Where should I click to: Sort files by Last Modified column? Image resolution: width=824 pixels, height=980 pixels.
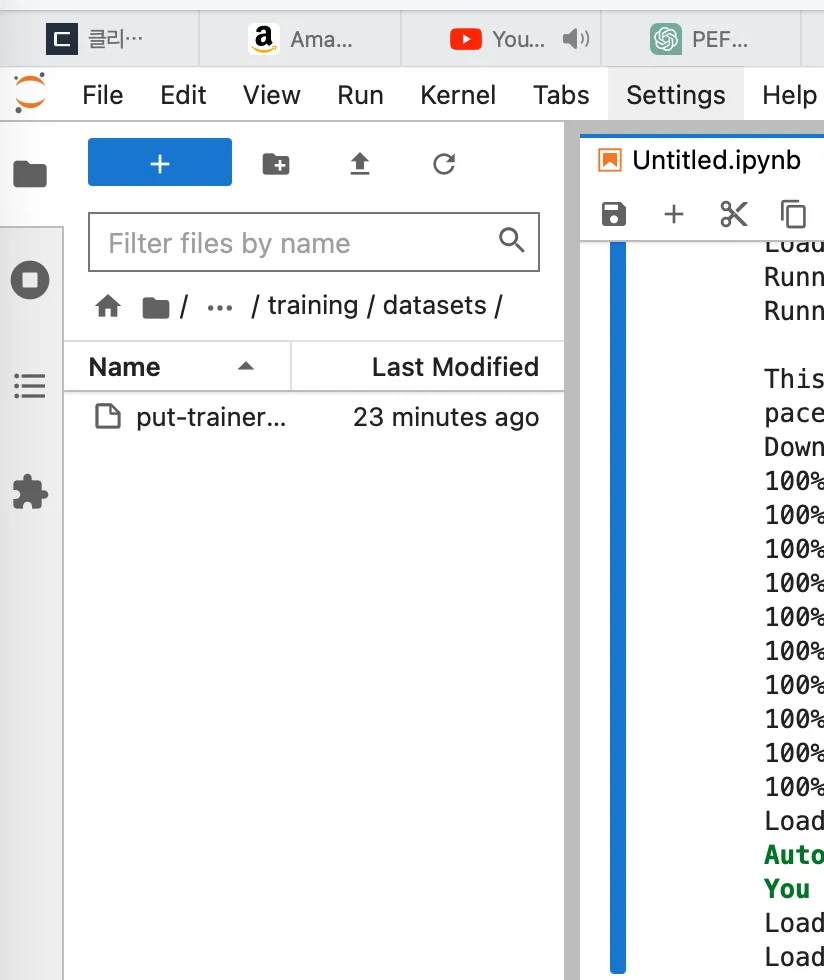pos(454,367)
